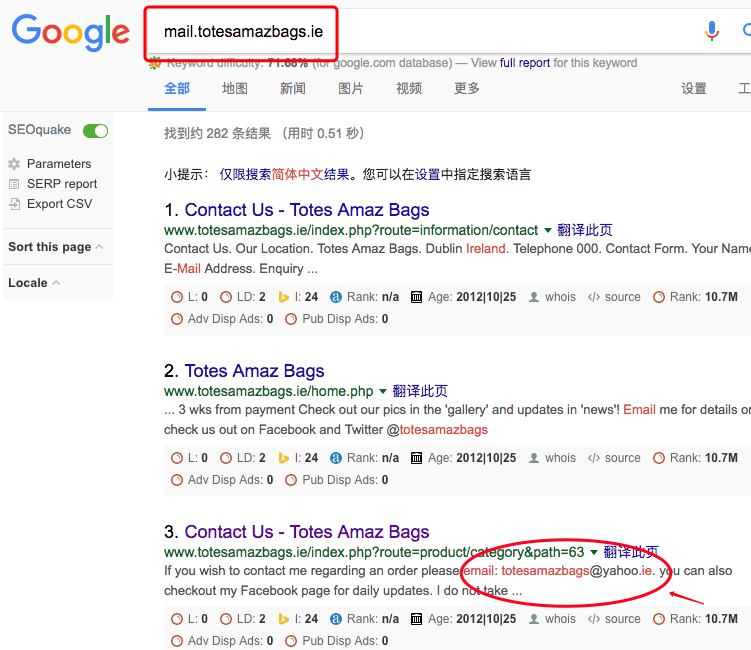Click the Google search input field
This screenshot has width=751, height=650.
[x=420, y=31]
